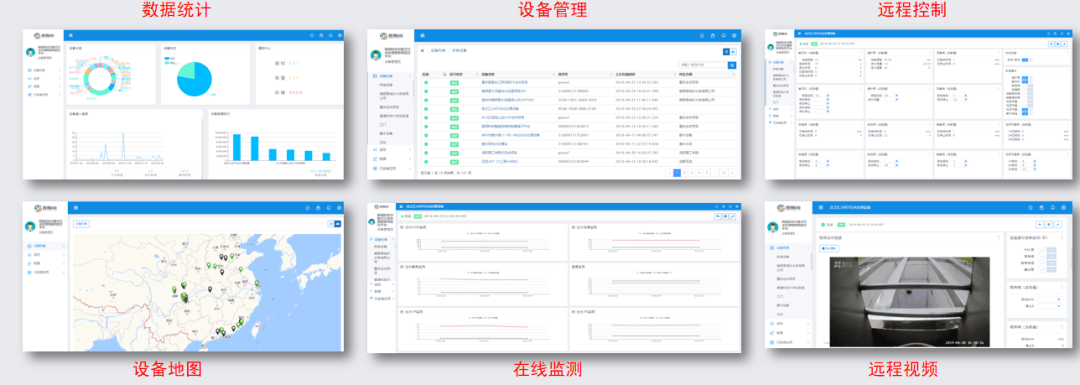Click the wrench icon button in remote video panel
This screenshot has height=385, width=1080.
tap(1058, 225)
